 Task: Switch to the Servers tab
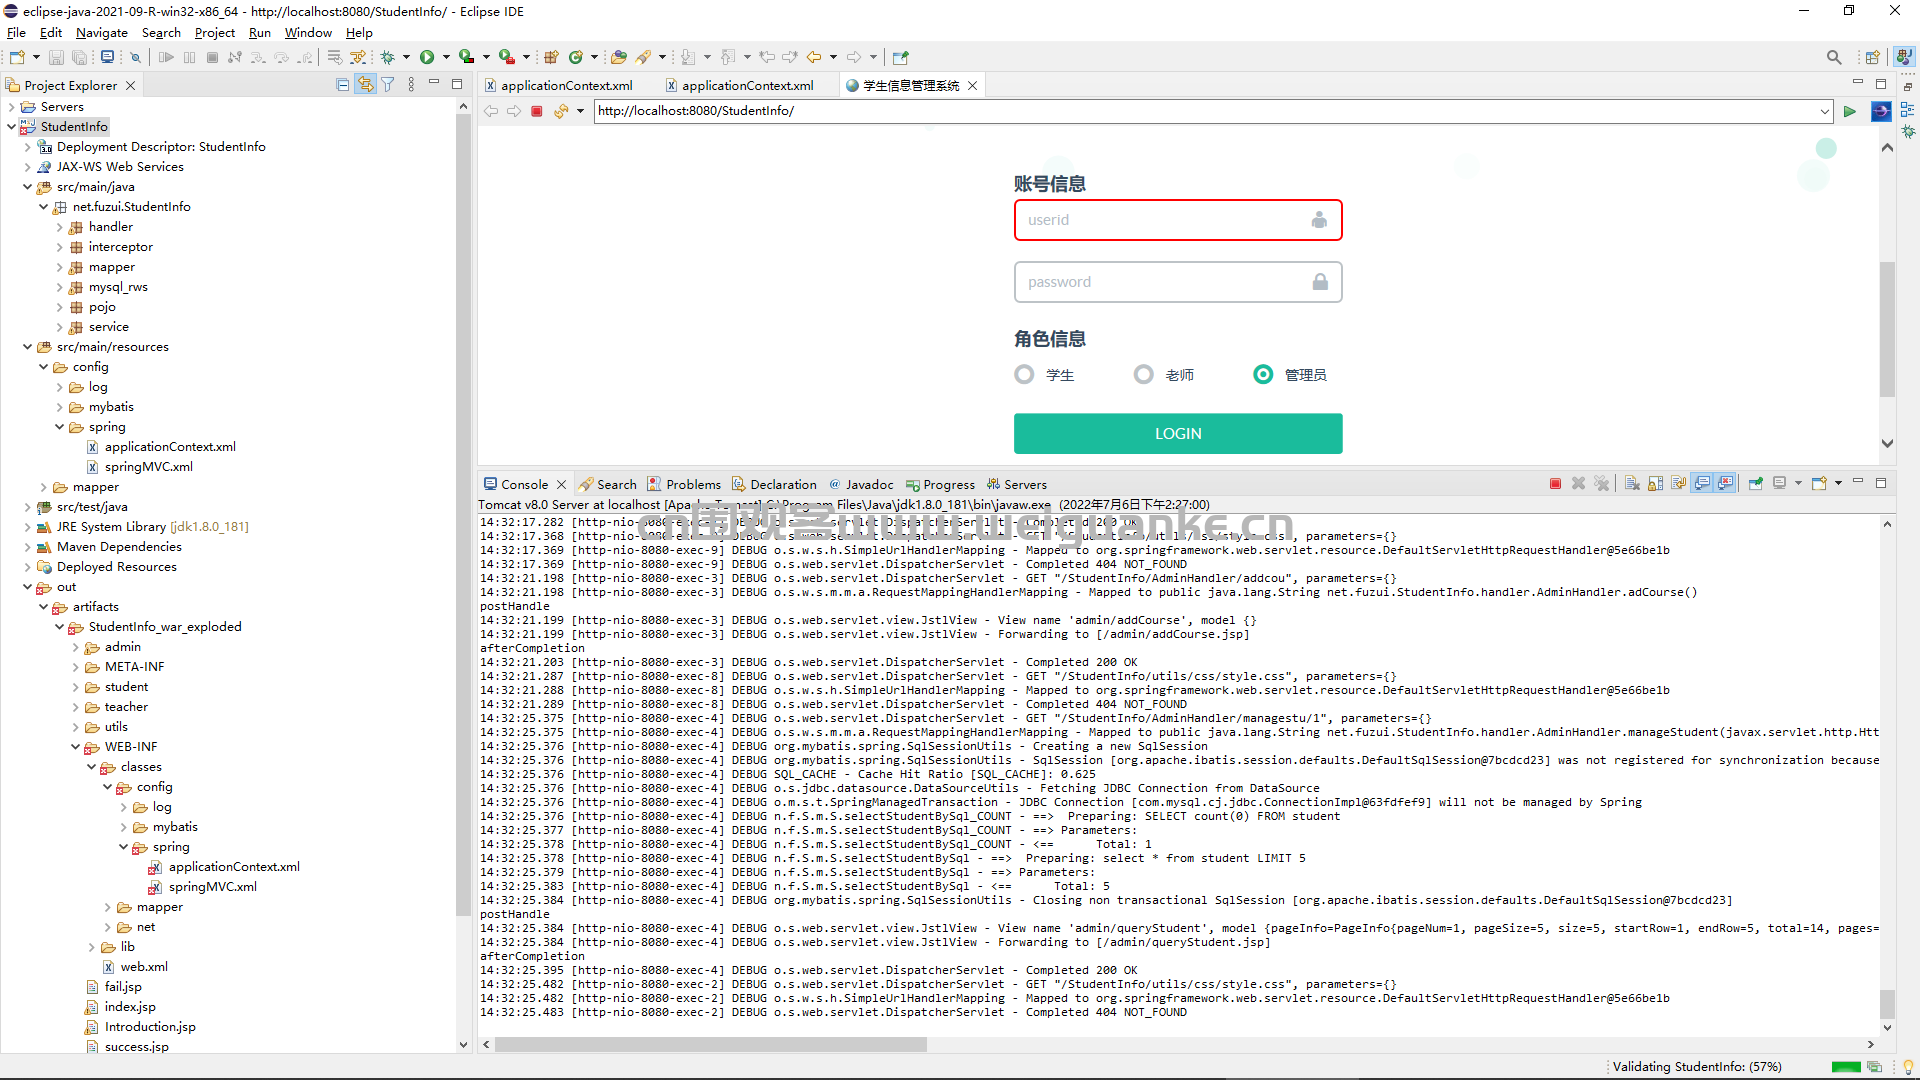tap(1016, 484)
